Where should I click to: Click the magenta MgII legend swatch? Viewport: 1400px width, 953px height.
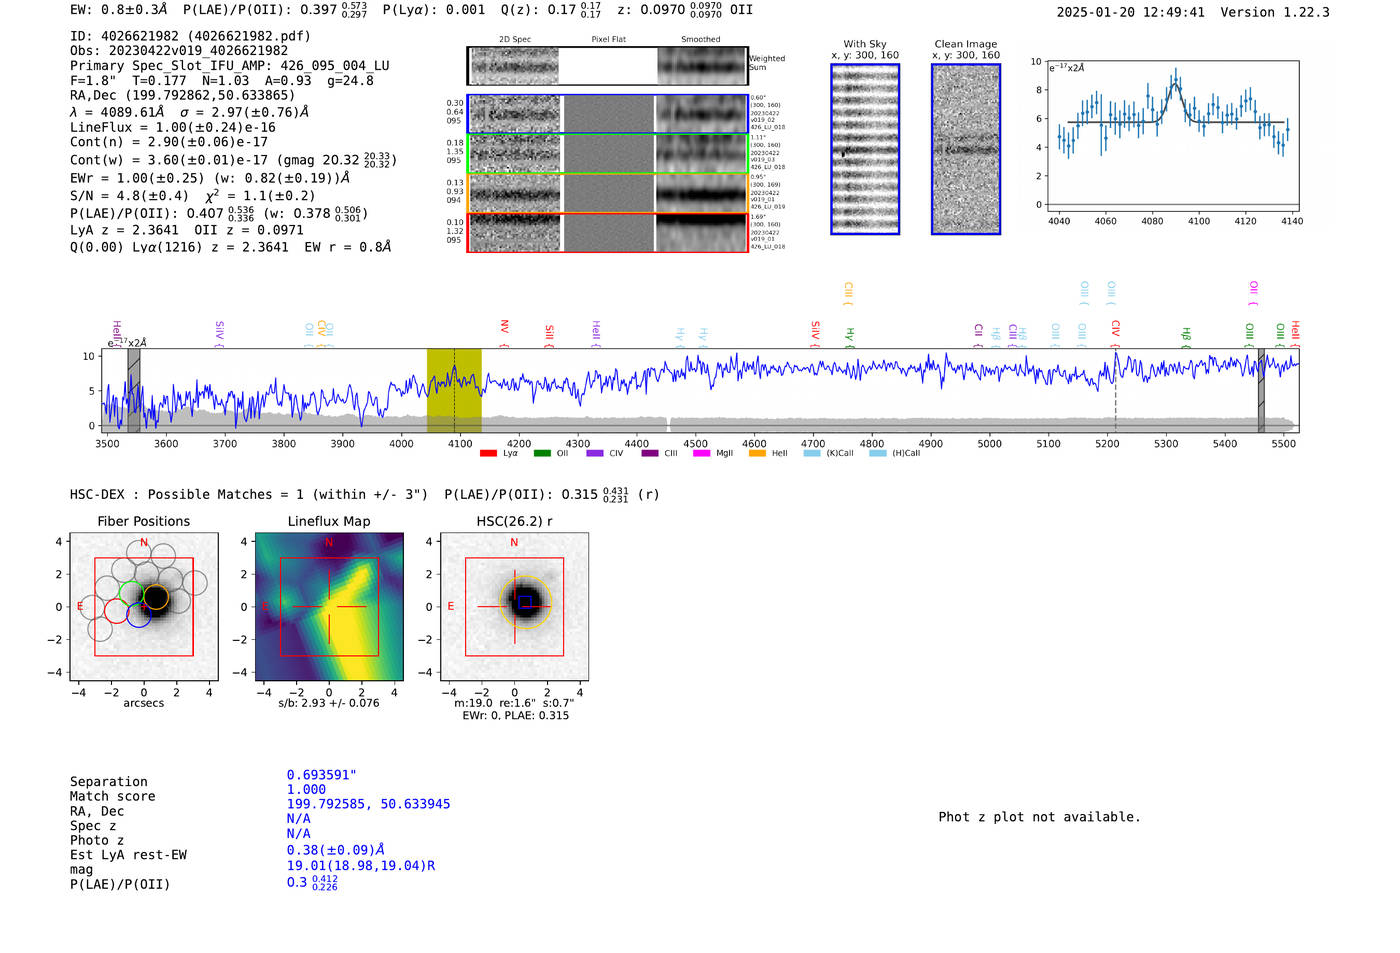(x=701, y=454)
